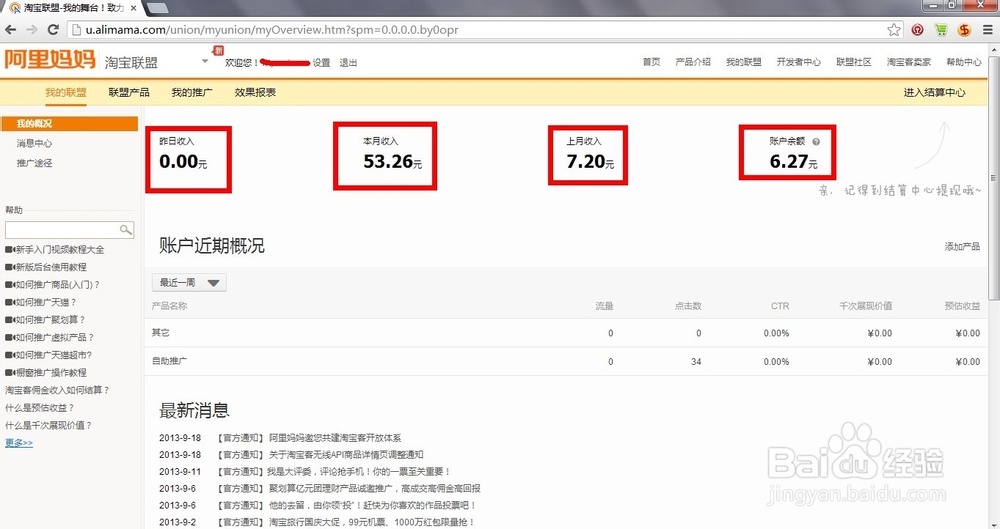
Task: Open the Pinterest extension icon
Action: [917, 29]
